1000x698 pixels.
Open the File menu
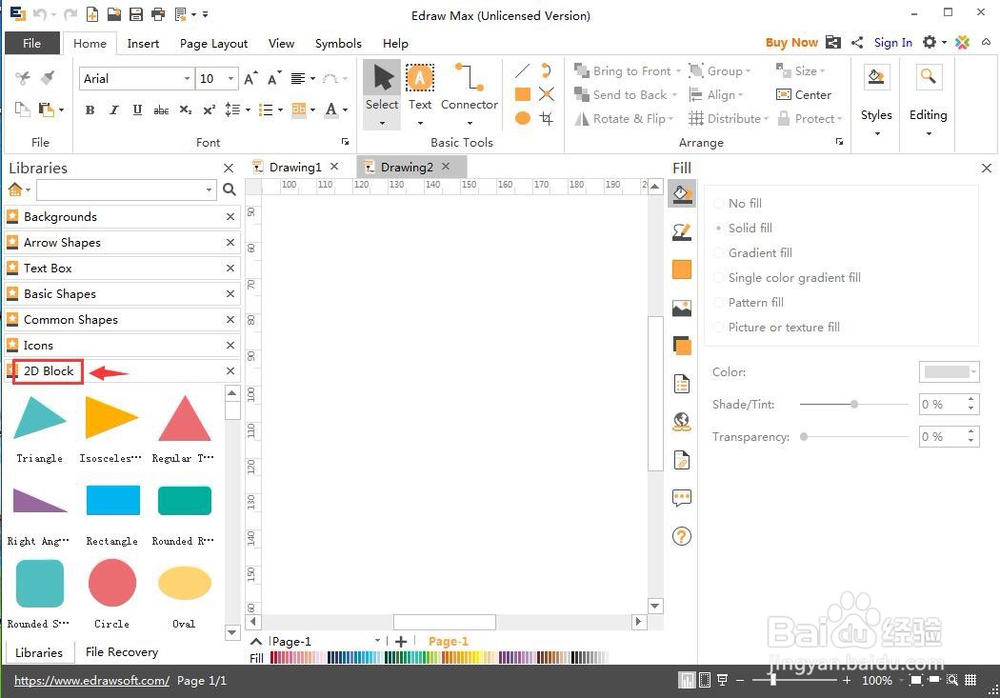(32, 43)
